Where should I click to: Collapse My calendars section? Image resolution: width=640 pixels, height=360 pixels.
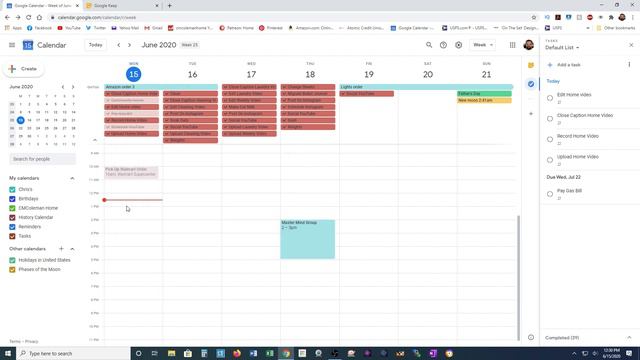[72, 178]
